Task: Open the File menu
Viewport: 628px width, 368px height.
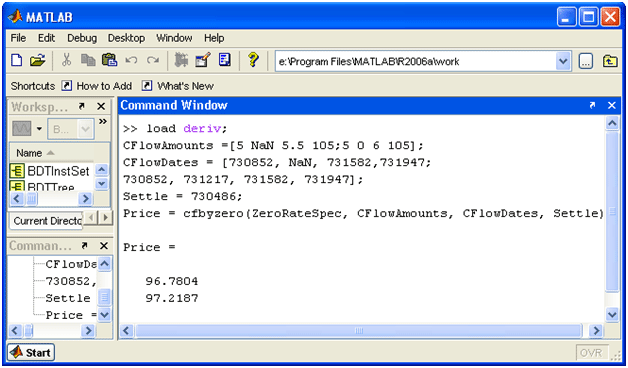Action: (x=18, y=38)
